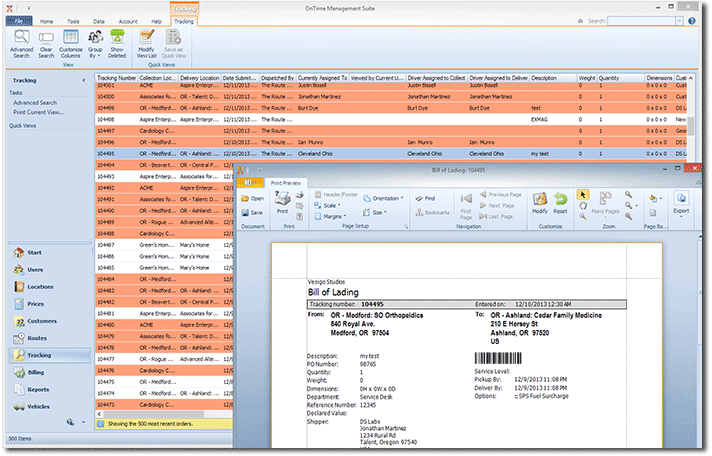This screenshot has width=712, height=456.
Task: Open the File menu tab
Action: pos(19,21)
